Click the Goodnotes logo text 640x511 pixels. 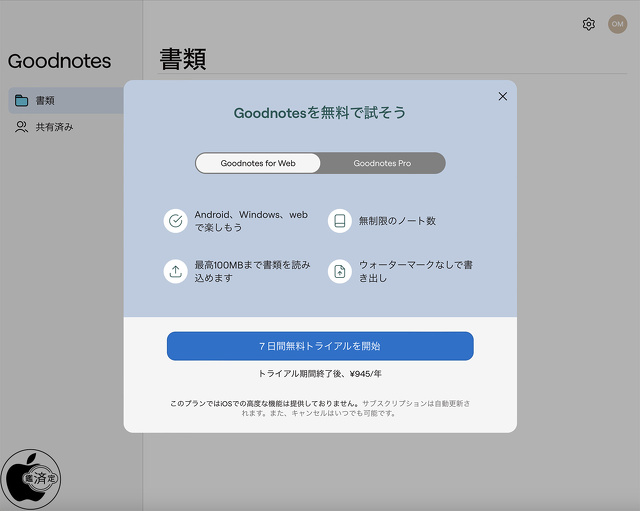pyautogui.click(x=59, y=61)
